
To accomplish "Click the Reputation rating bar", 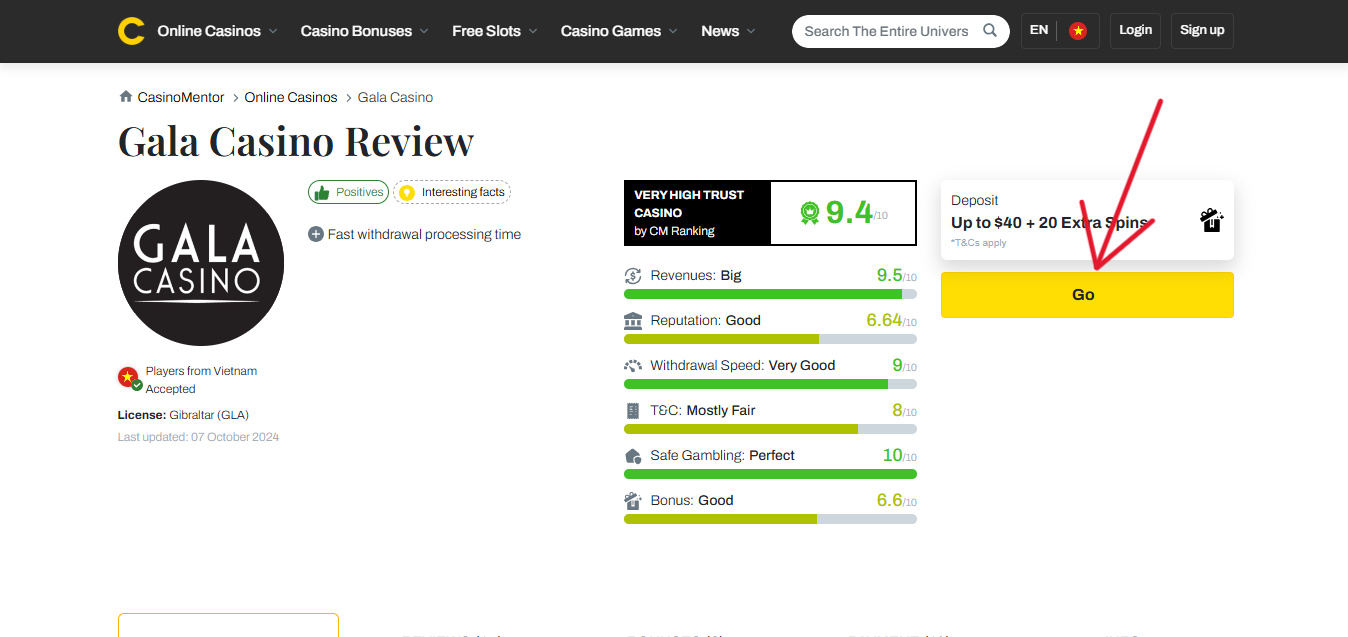I will tap(770, 339).
